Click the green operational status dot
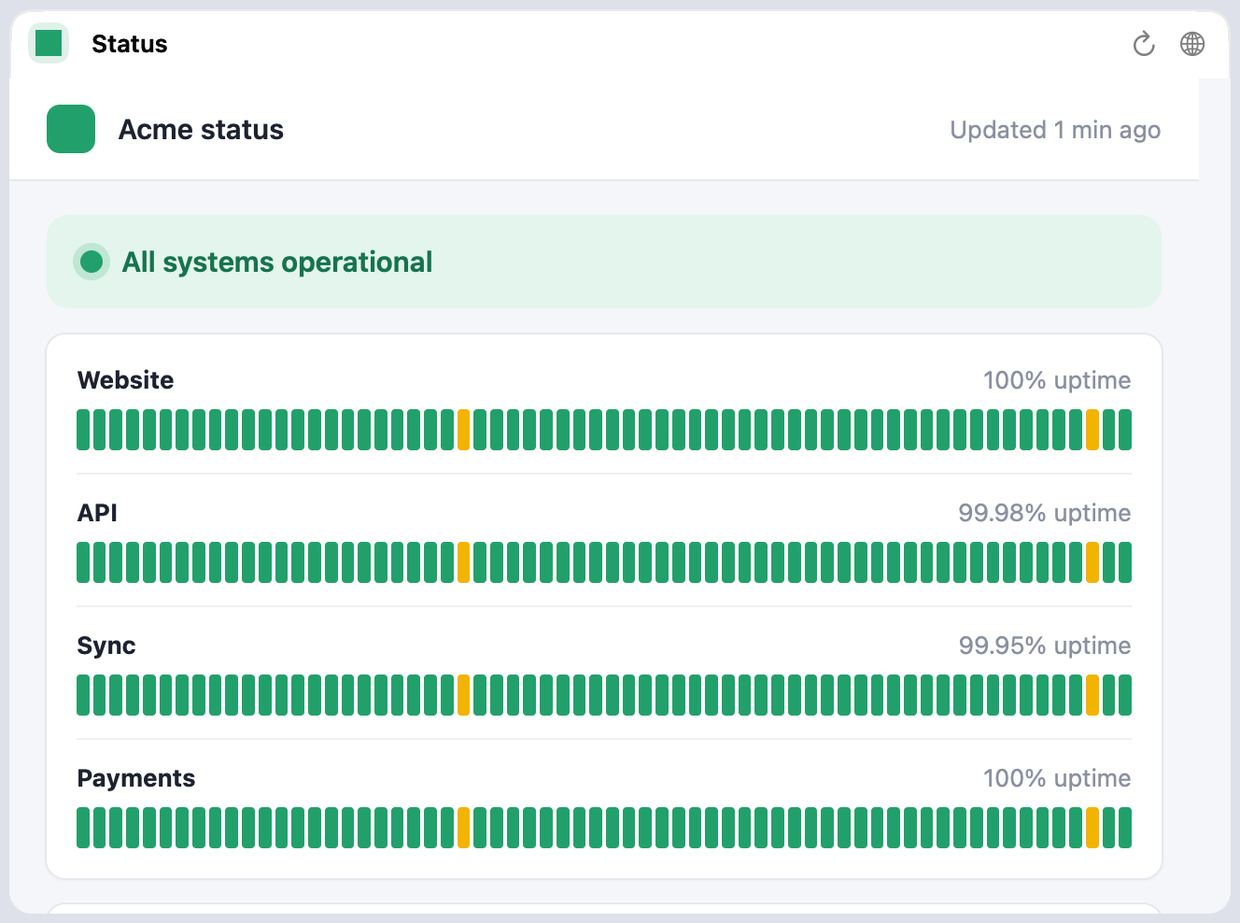Viewport: 1240px width, 923px height. click(92, 262)
